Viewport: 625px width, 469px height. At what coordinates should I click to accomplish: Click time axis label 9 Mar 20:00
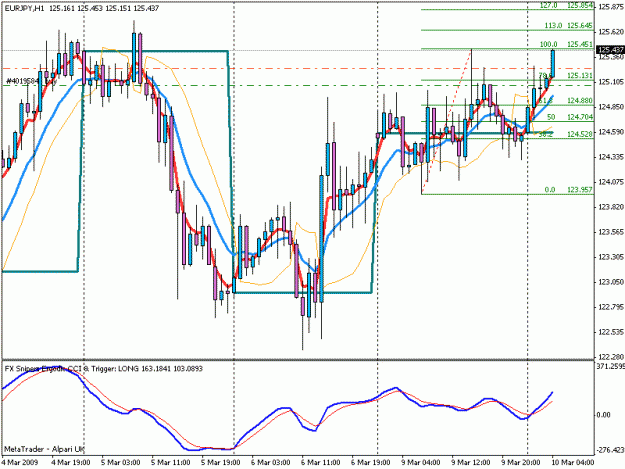[x=521, y=463]
